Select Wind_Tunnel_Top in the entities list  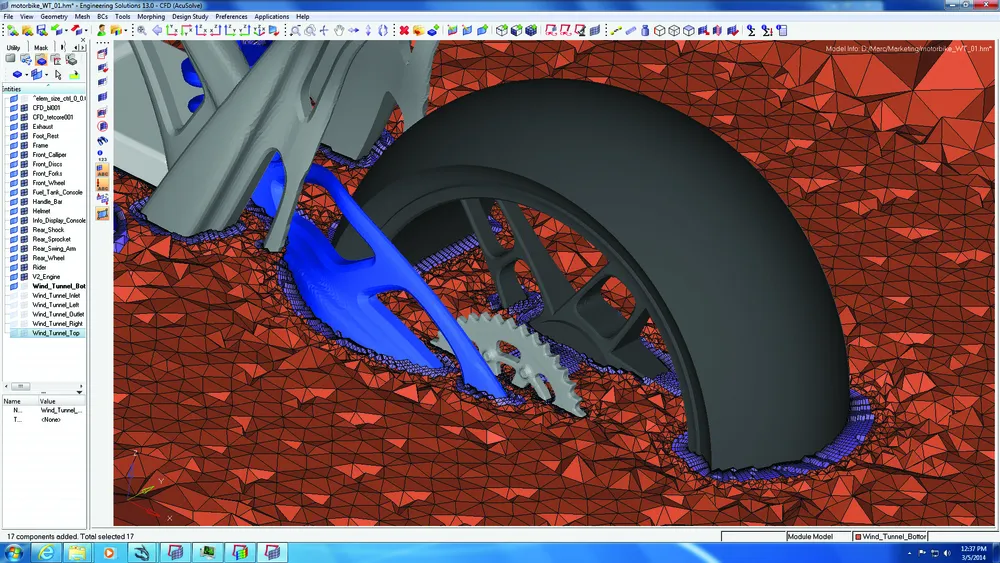(56, 333)
